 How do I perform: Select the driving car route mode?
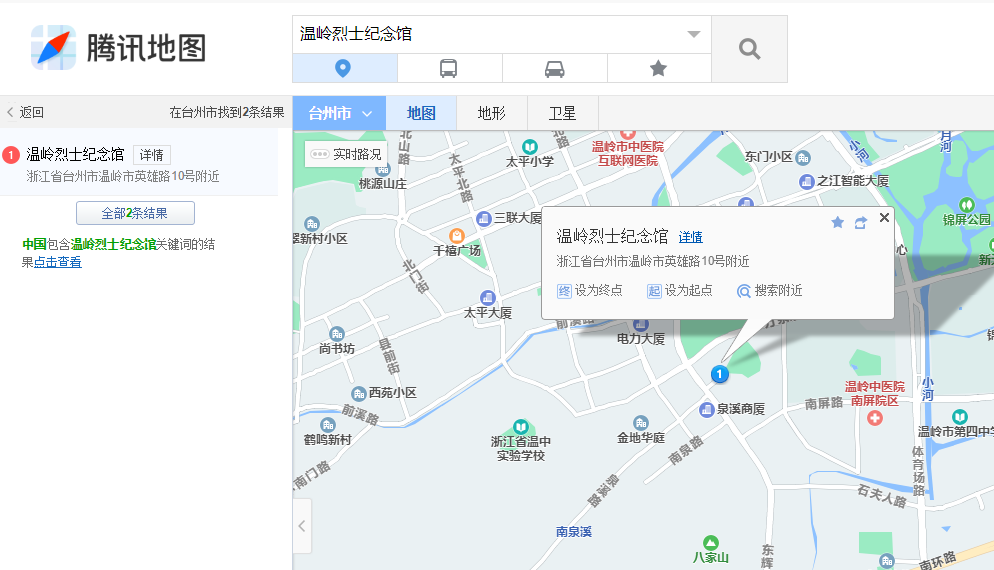554,68
